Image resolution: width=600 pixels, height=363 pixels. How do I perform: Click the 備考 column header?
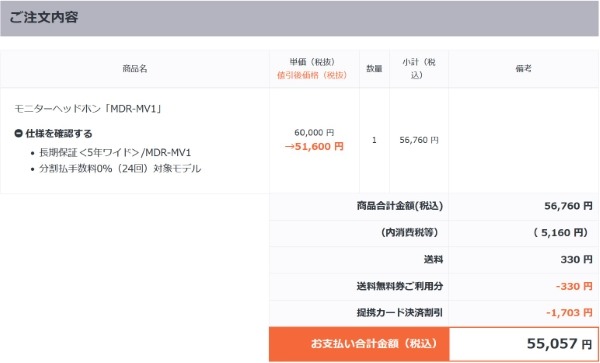pos(523,69)
